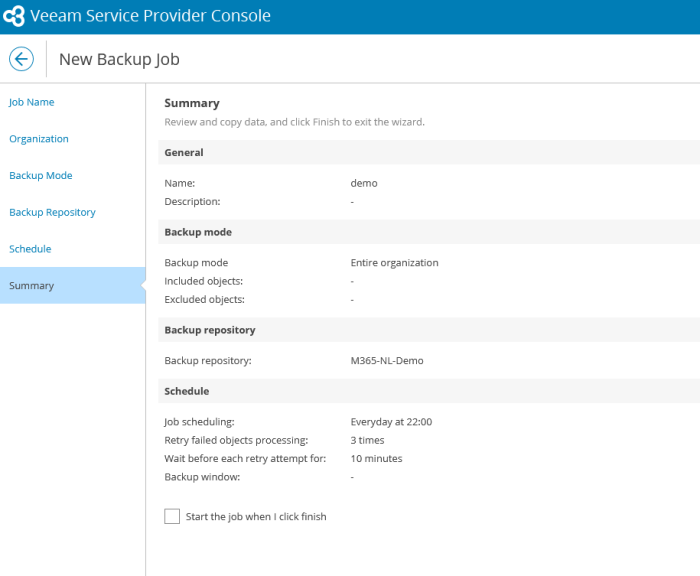The width and height of the screenshot is (700, 576).
Task: Enable Start the job when I click finish
Action: click(x=172, y=516)
